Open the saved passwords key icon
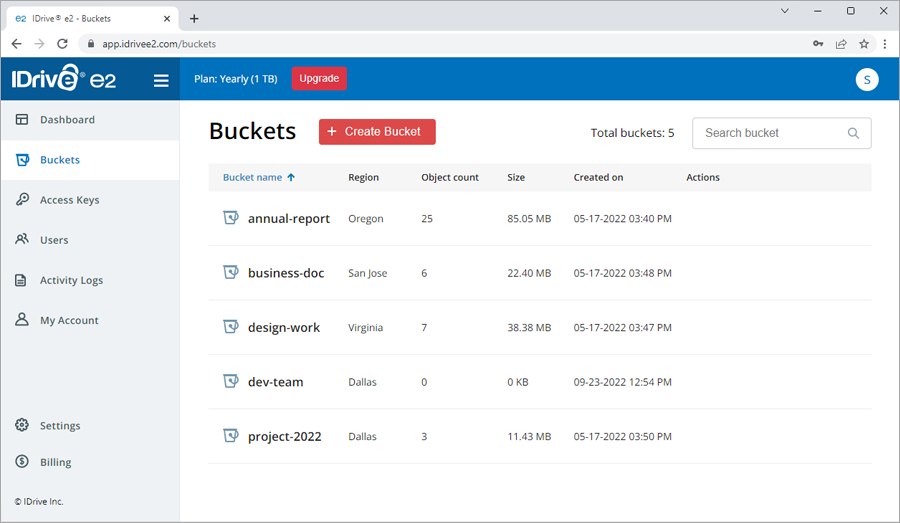Image resolution: width=900 pixels, height=523 pixels. (818, 44)
